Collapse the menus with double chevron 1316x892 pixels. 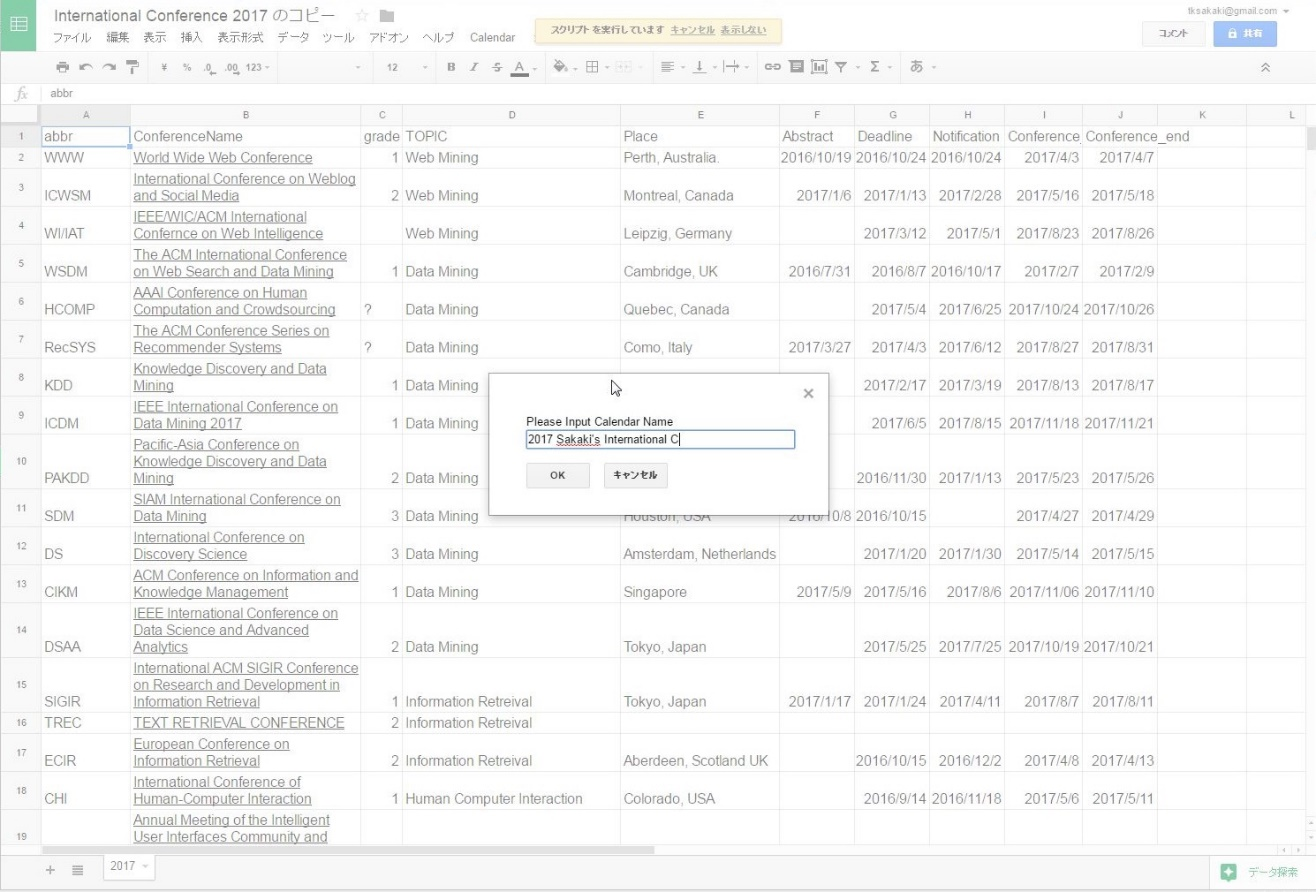1265,67
